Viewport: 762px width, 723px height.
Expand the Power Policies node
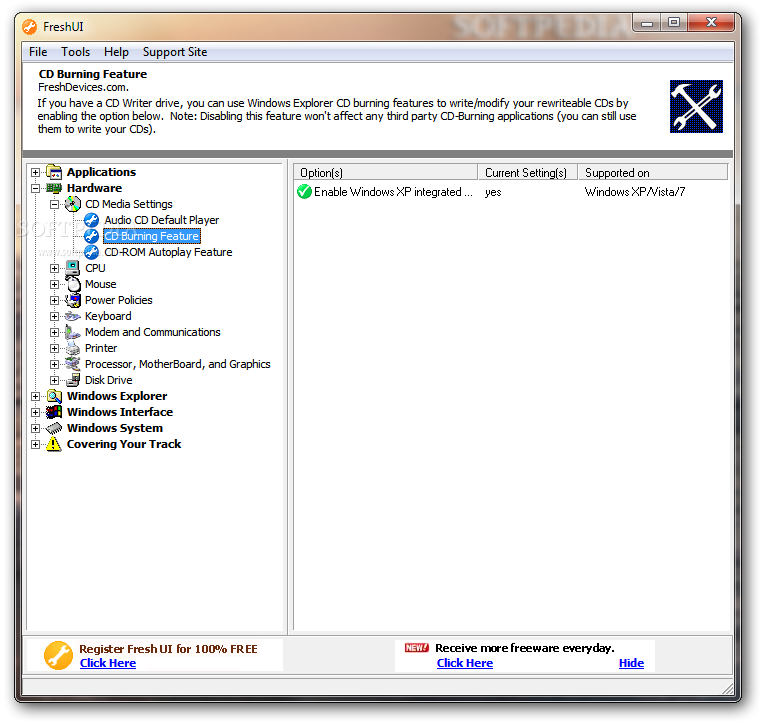tap(54, 300)
